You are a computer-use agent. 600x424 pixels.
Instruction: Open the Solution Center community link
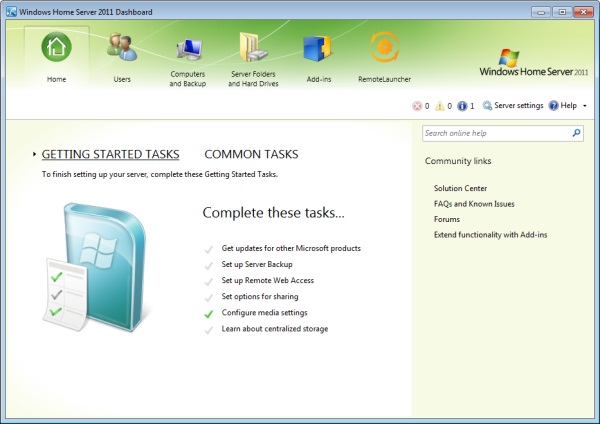tap(460, 188)
